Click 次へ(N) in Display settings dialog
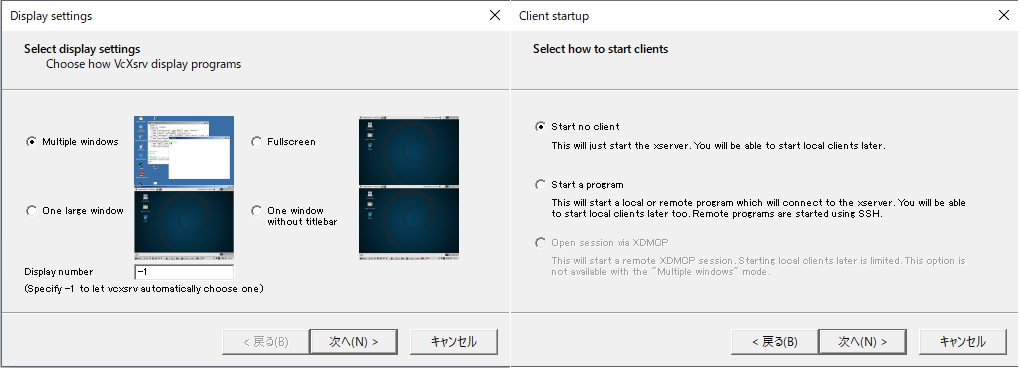The height and width of the screenshot is (368, 1020). 354,341
